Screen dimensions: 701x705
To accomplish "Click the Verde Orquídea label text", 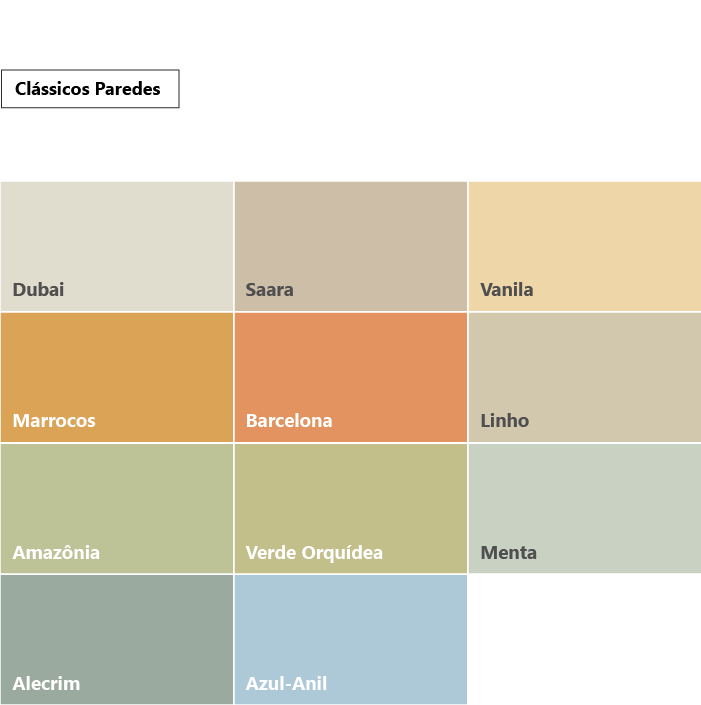I will [x=314, y=553].
